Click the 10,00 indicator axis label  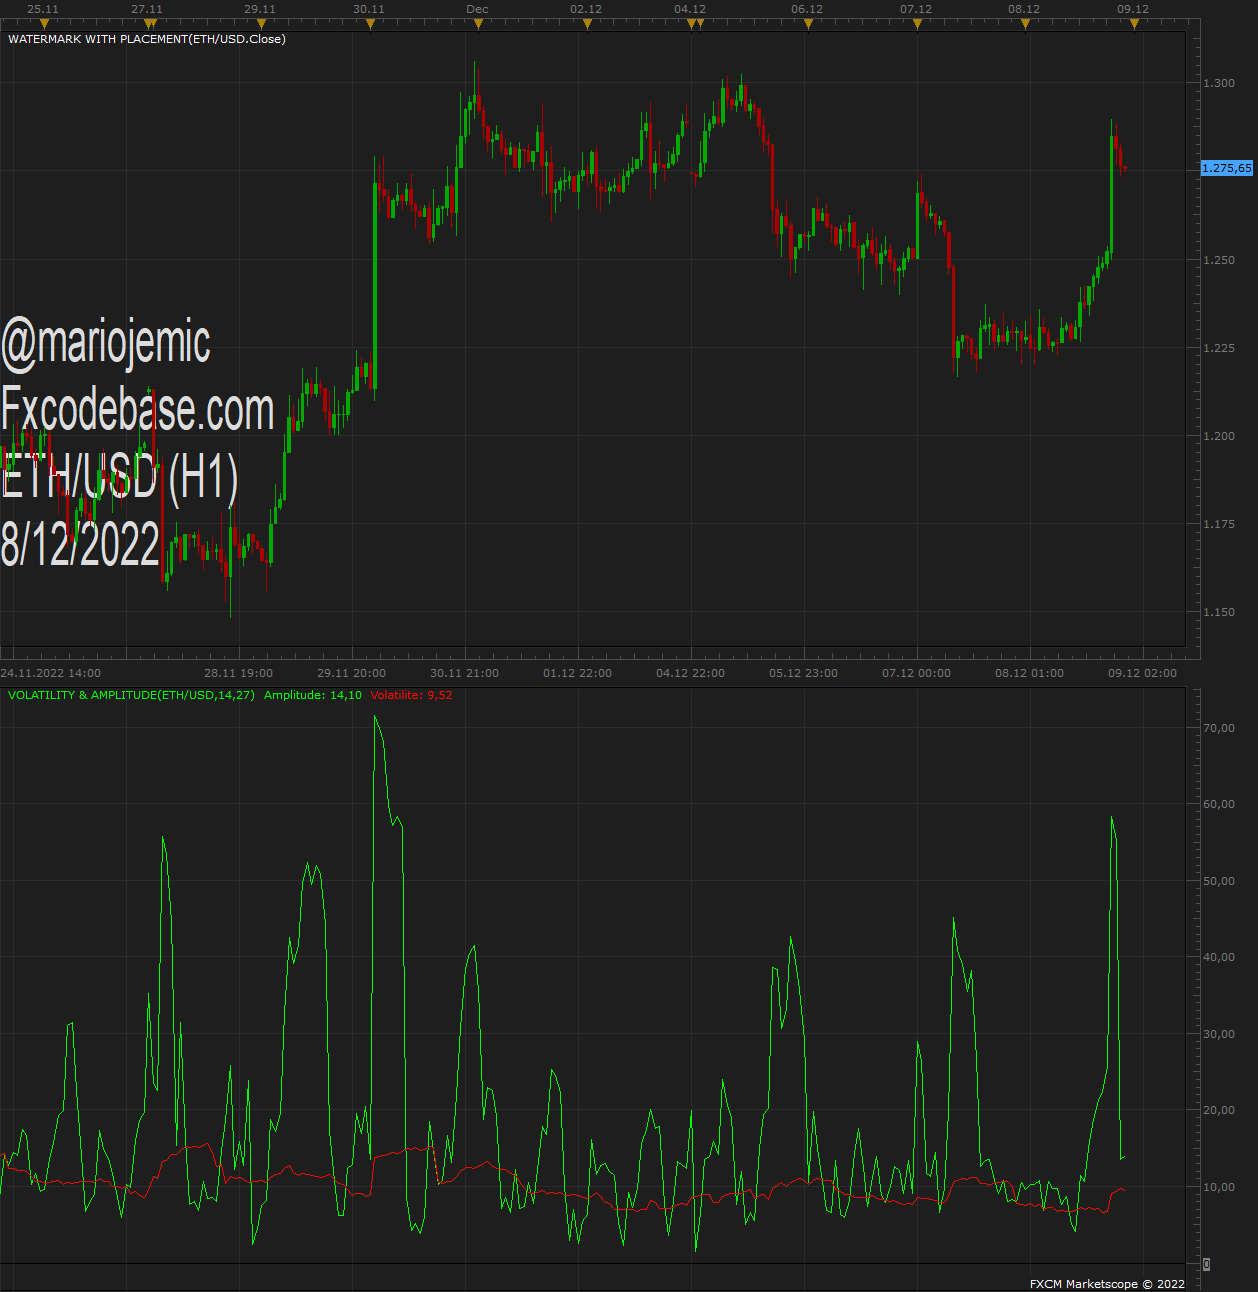tap(1219, 1187)
